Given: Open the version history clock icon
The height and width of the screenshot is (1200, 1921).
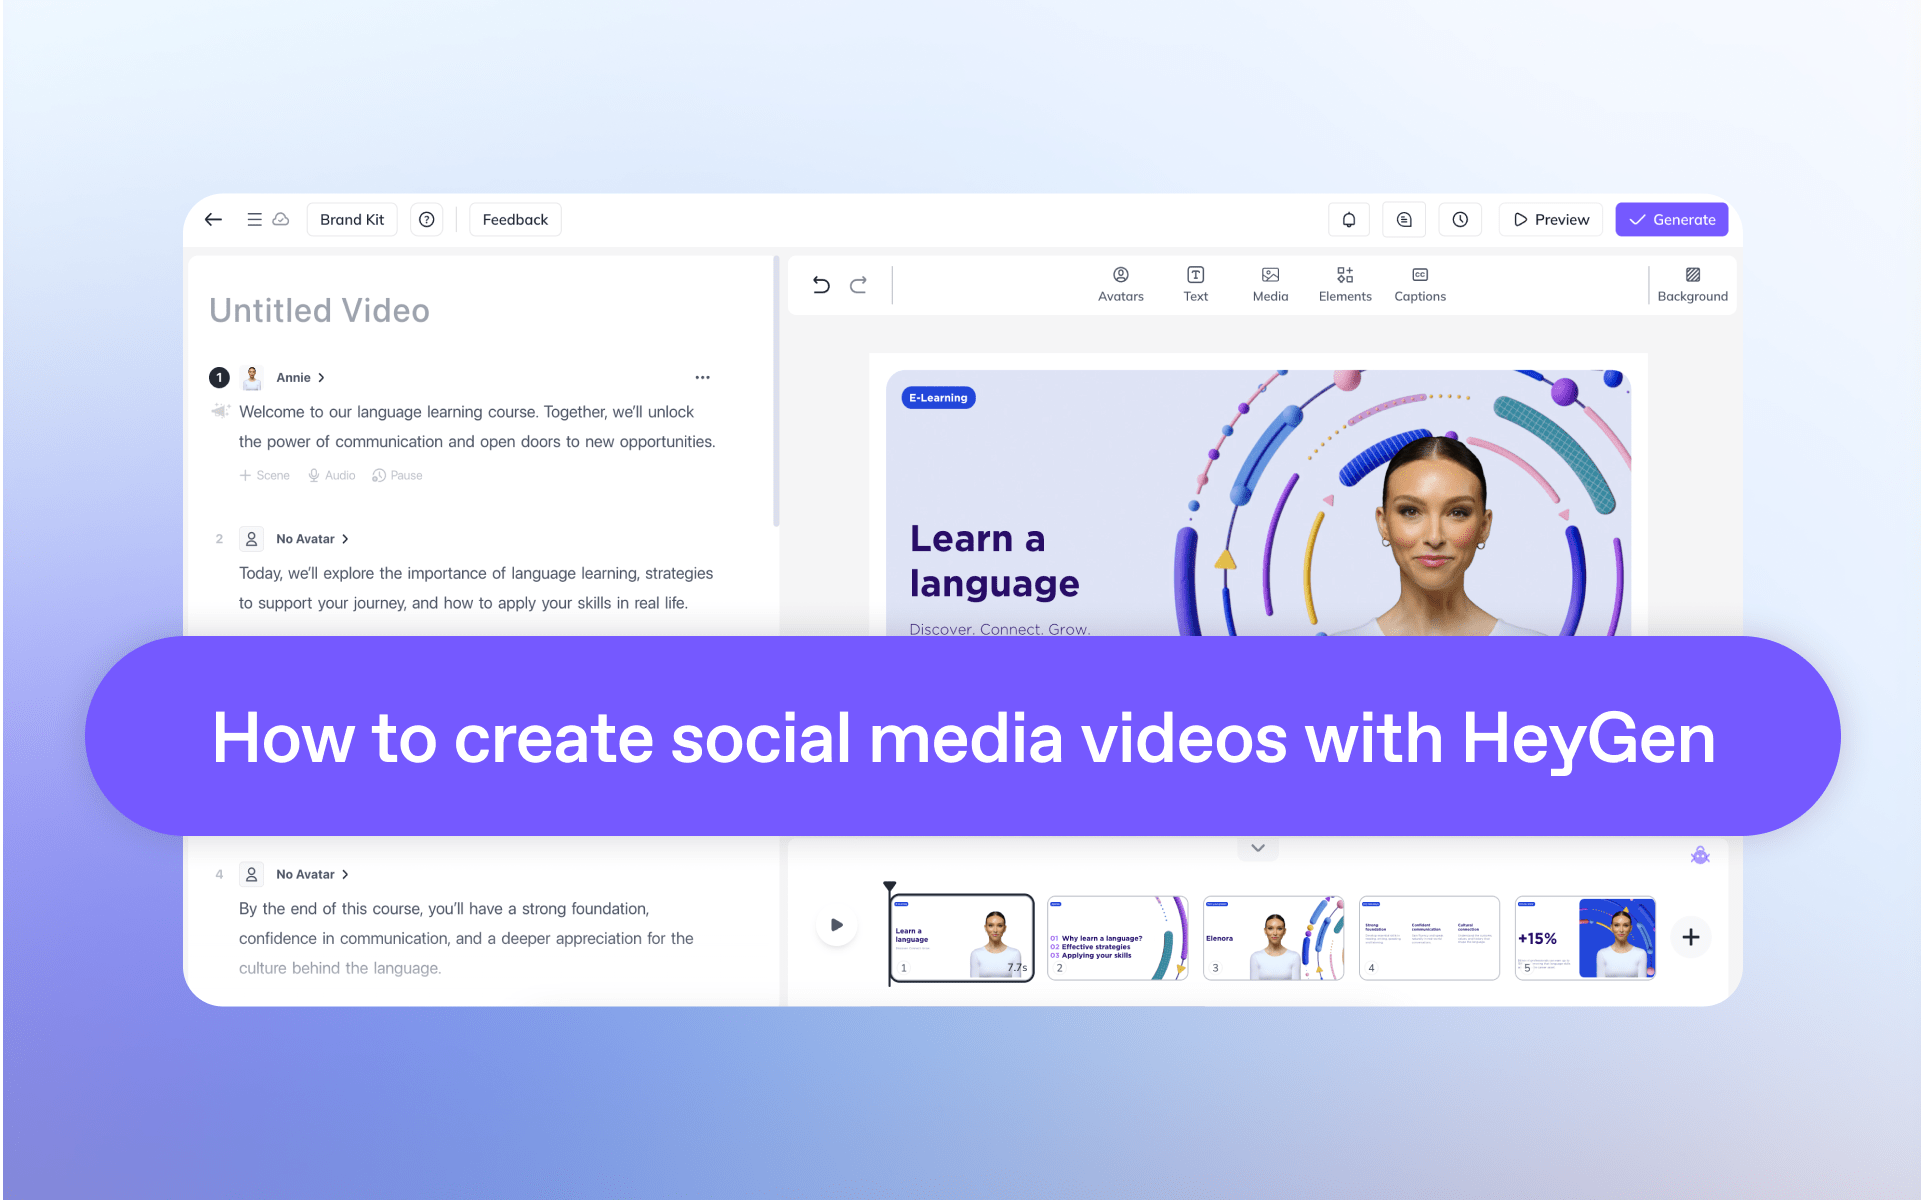Looking at the screenshot, I should coord(1460,220).
